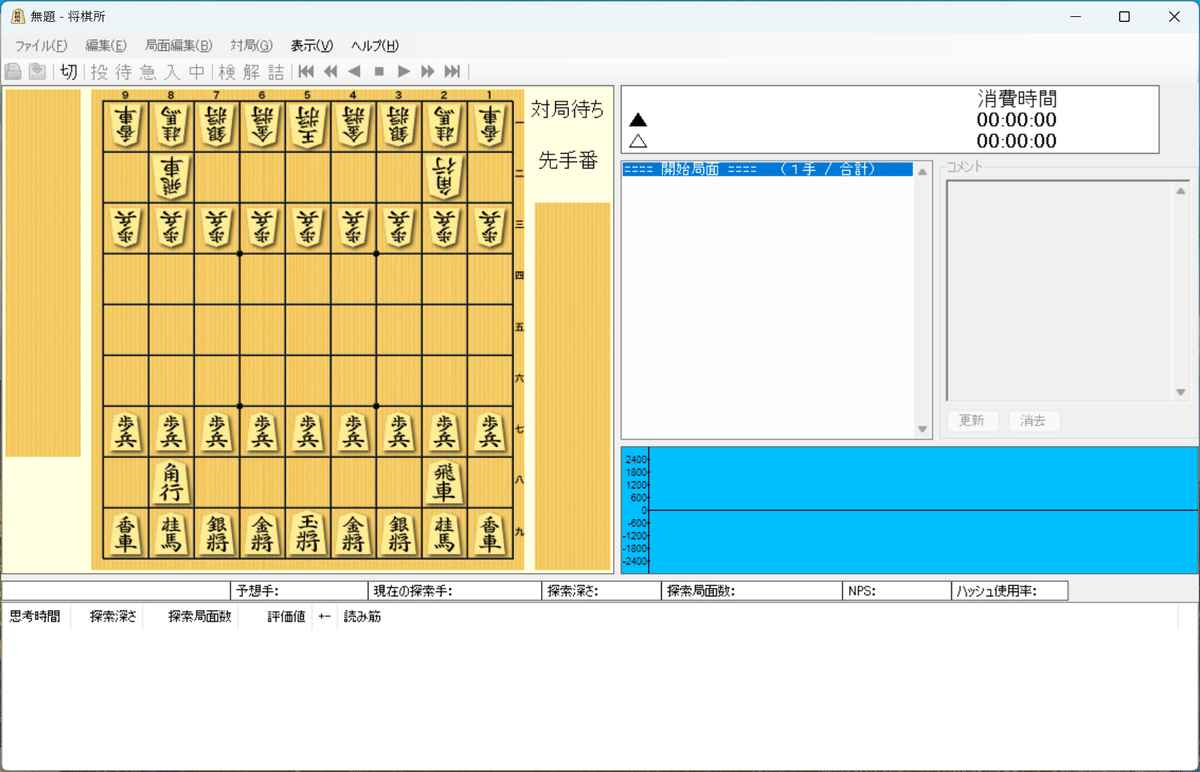Select the bottom 桂馬 knight on file 8
Screen dimensions: 1200x772
171,533
